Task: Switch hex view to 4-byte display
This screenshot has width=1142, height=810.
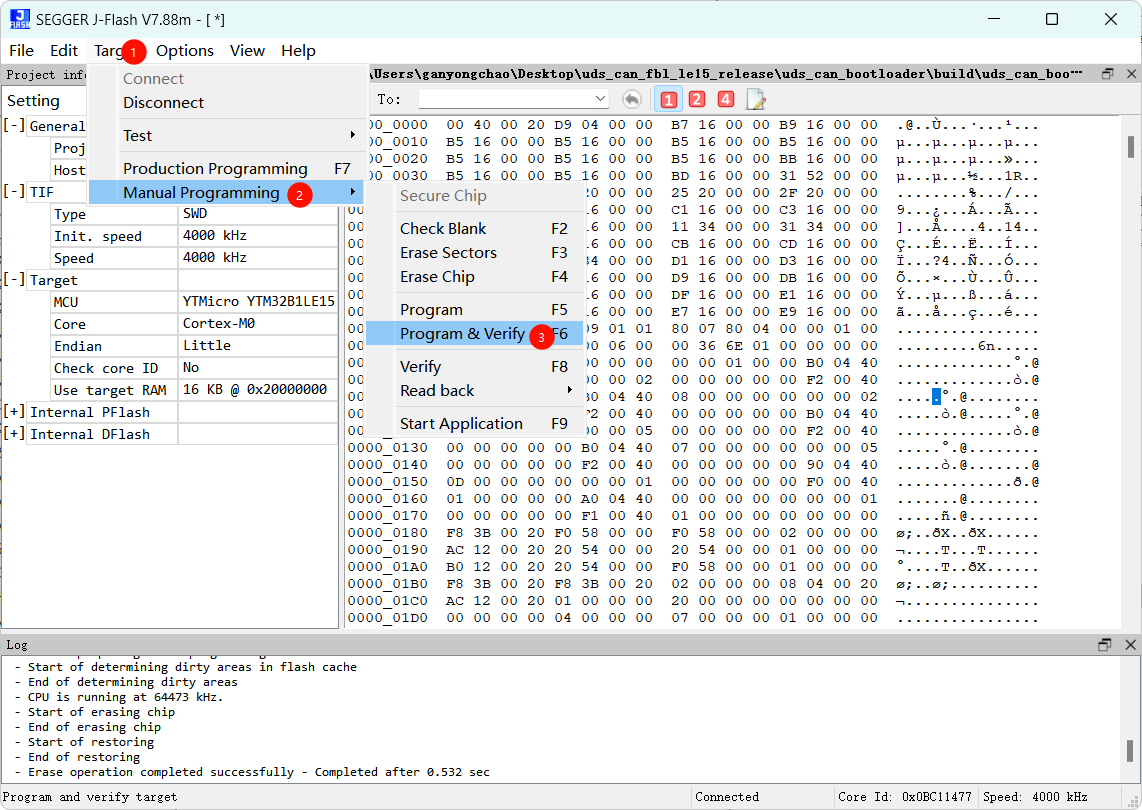Action: (725, 100)
